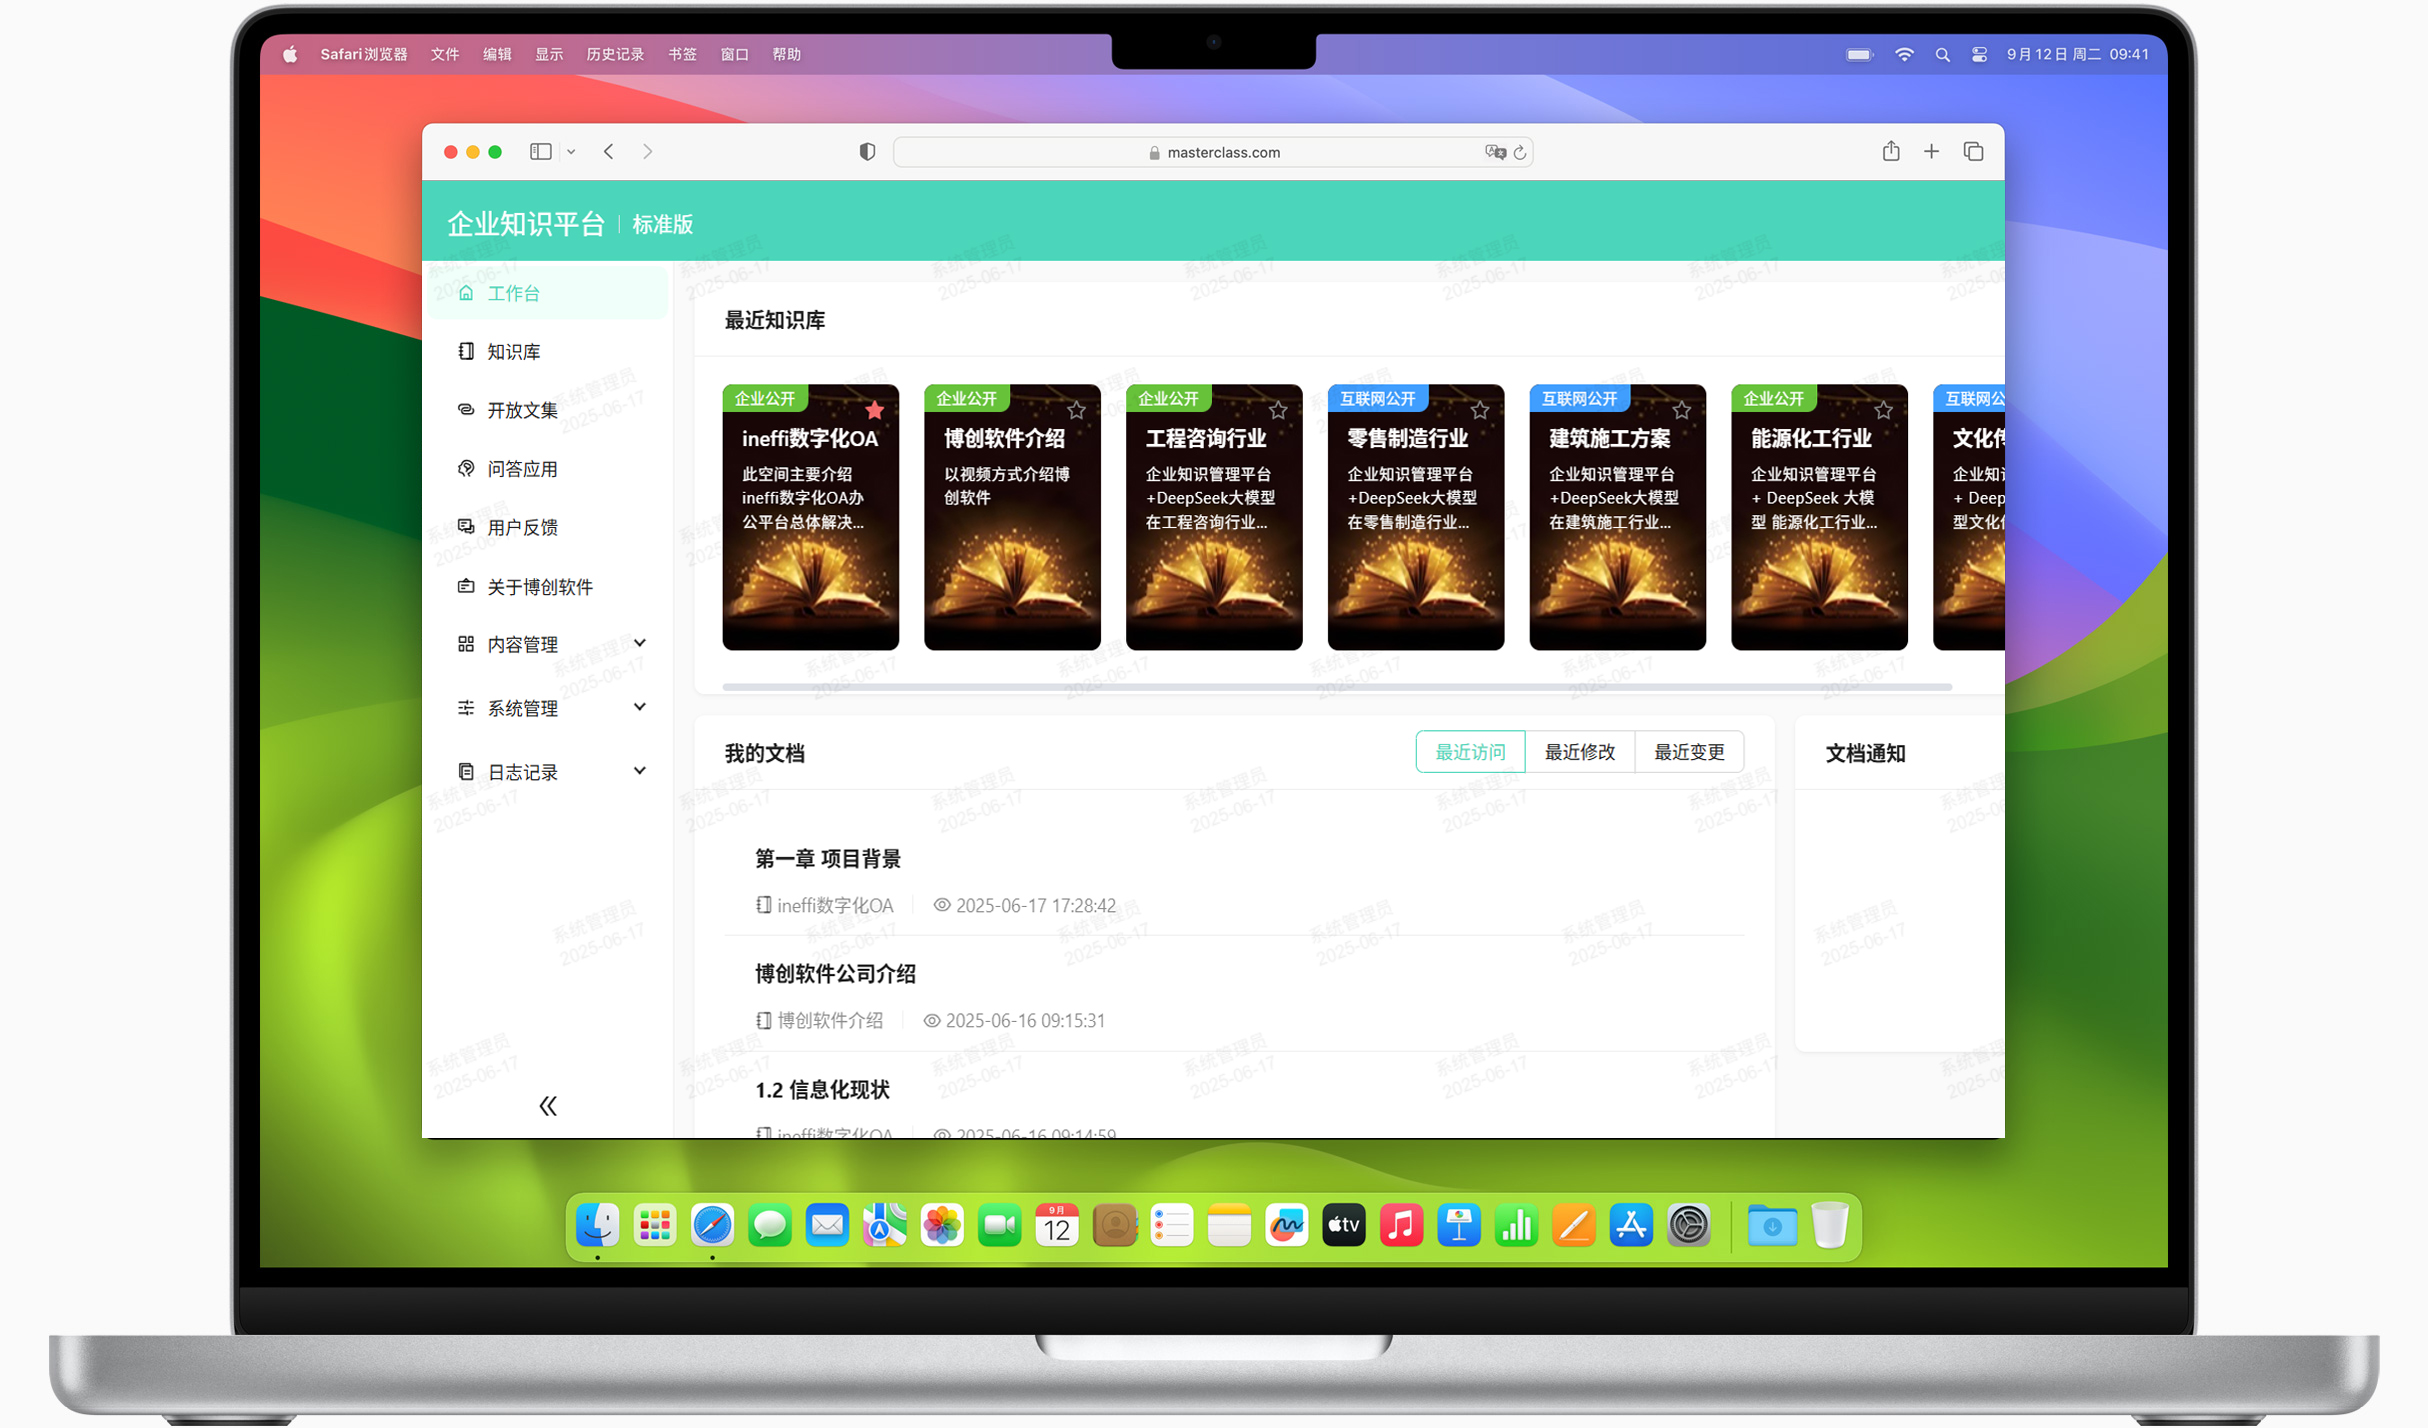Click the 企业知识平台 header title
Viewport: 2428px width, 1428px height.
point(526,224)
